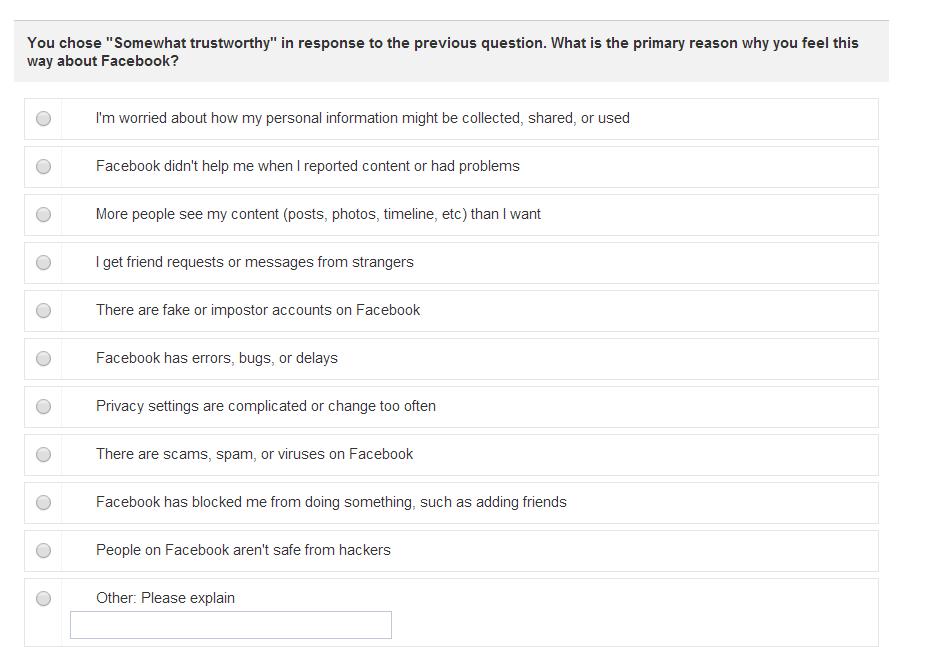Select "People on Facebook aren't safe from hackers"
932x647 pixels.
(x=43, y=550)
